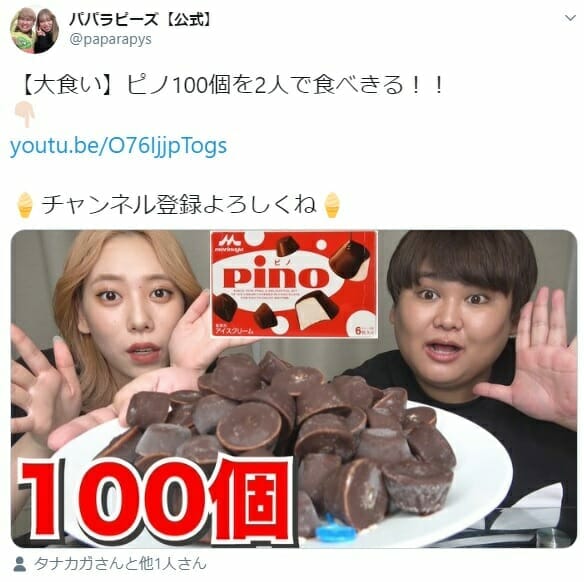Open the パパラピーズ【公式】 display name

(x=142, y=19)
